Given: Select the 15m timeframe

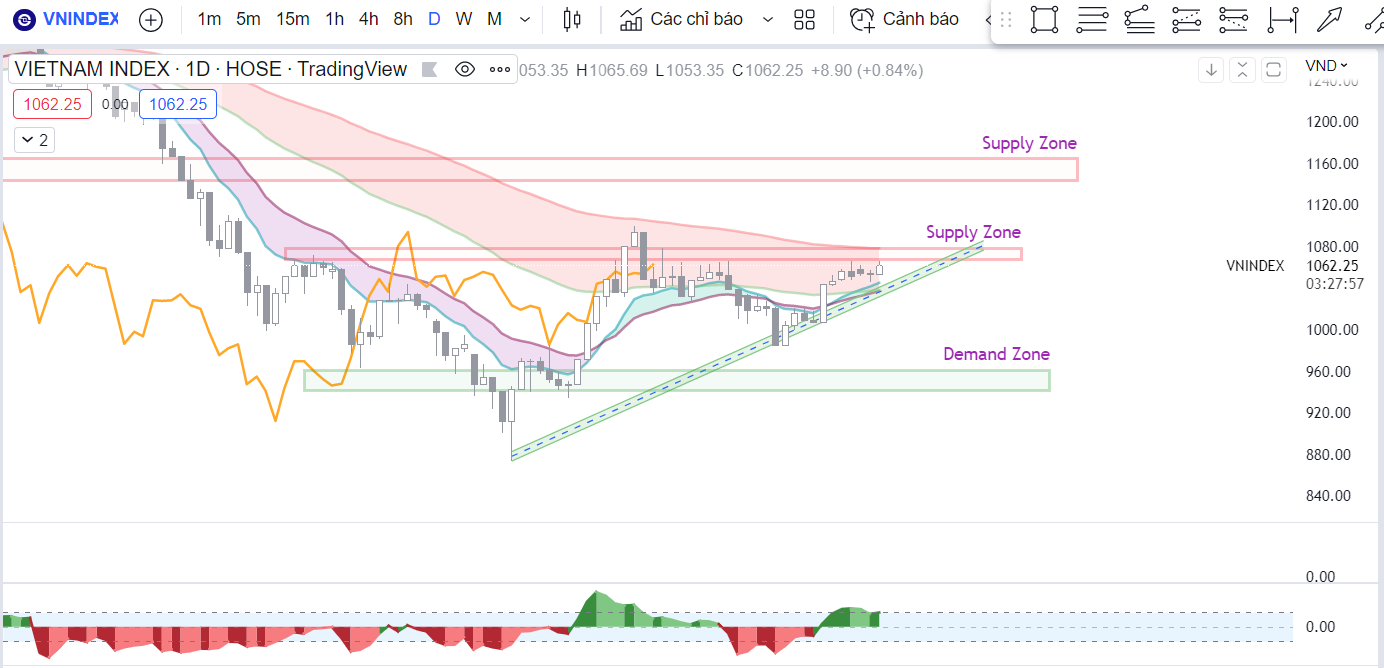Looking at the screenshot, I should coord(293,19).
